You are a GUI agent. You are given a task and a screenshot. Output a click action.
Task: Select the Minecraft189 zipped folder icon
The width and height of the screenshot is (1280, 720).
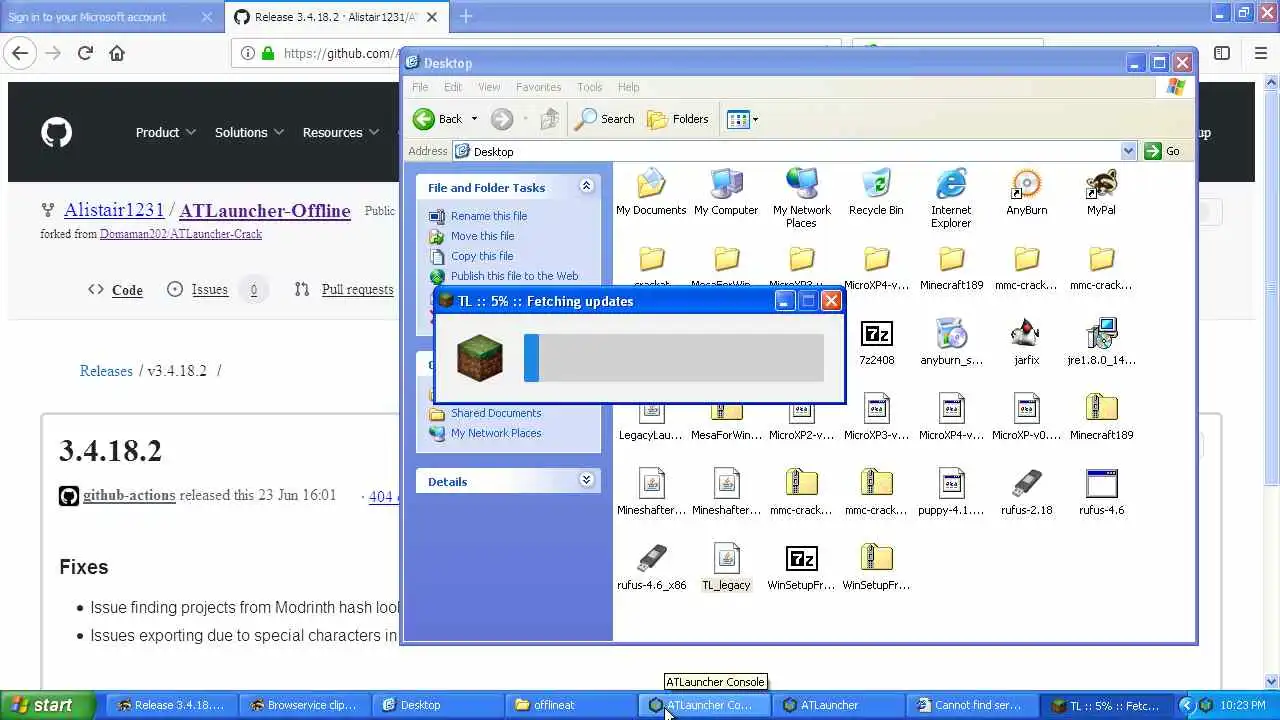(x=1101, y=417)
